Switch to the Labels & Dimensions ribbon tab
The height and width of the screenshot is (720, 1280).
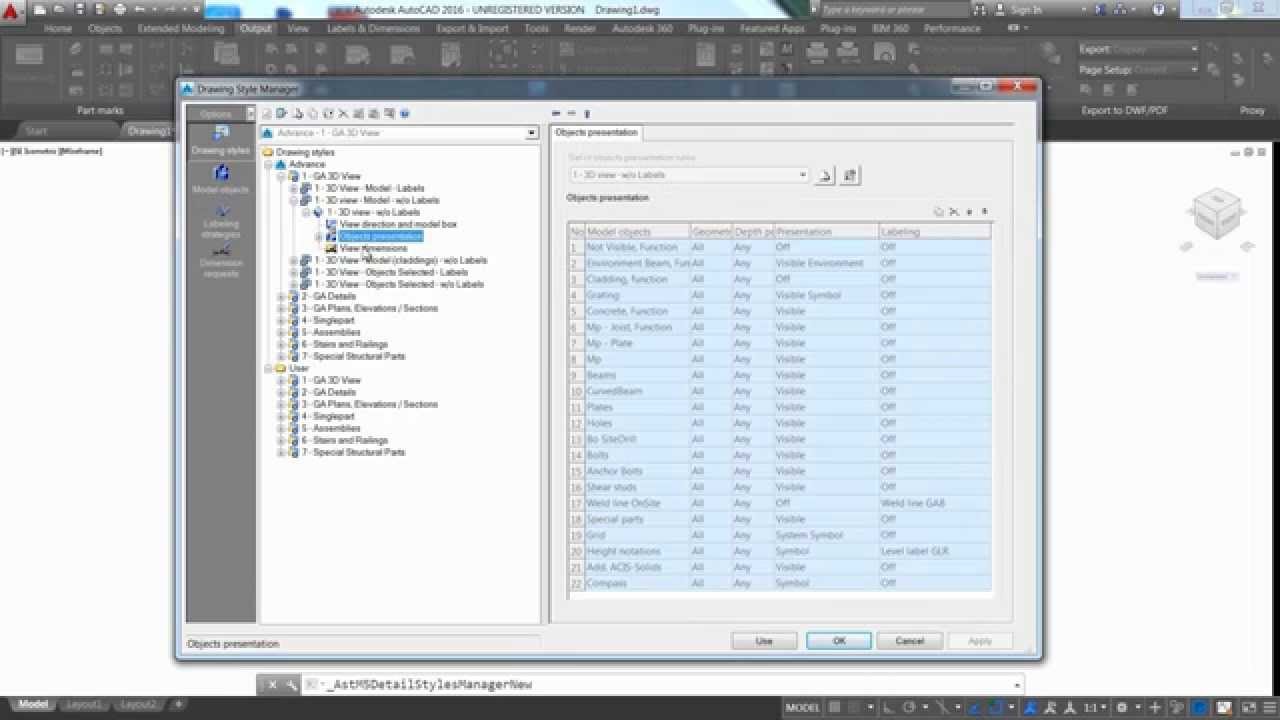(x=374, y=29)
